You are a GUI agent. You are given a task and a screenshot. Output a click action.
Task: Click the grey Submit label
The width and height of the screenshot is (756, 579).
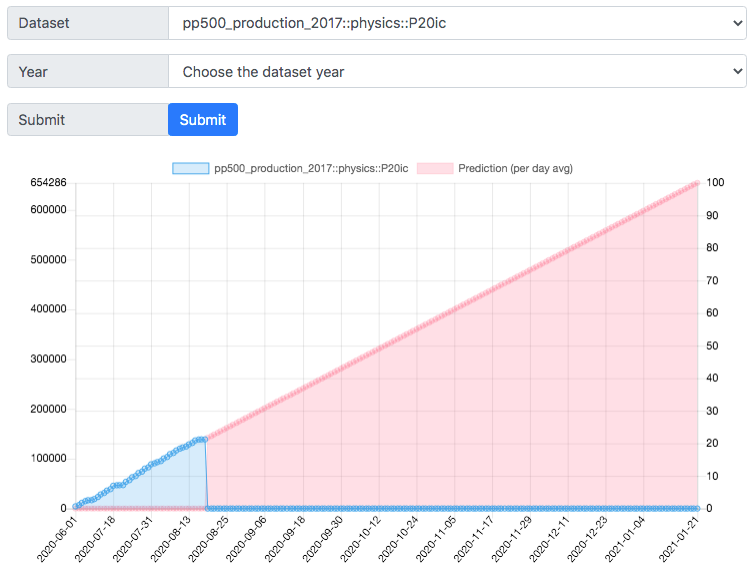tap(41, 120)
